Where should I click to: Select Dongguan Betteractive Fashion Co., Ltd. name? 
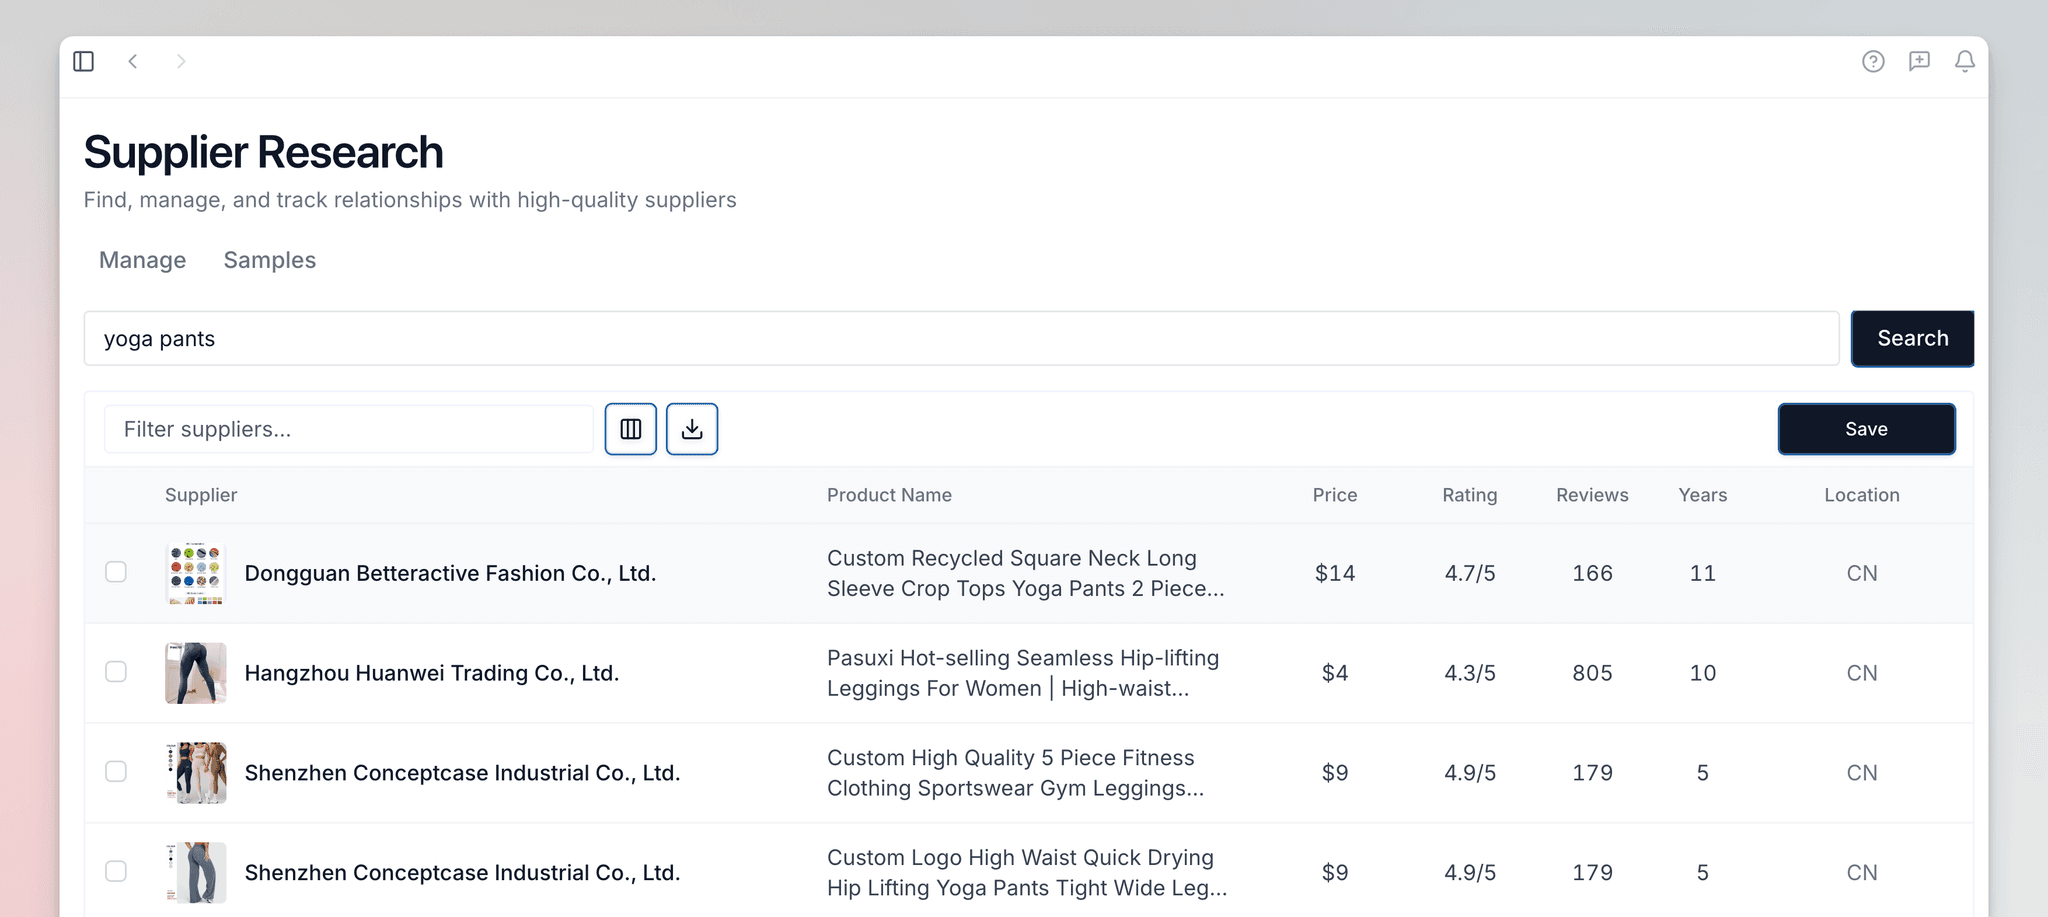[x=450, y=573]
